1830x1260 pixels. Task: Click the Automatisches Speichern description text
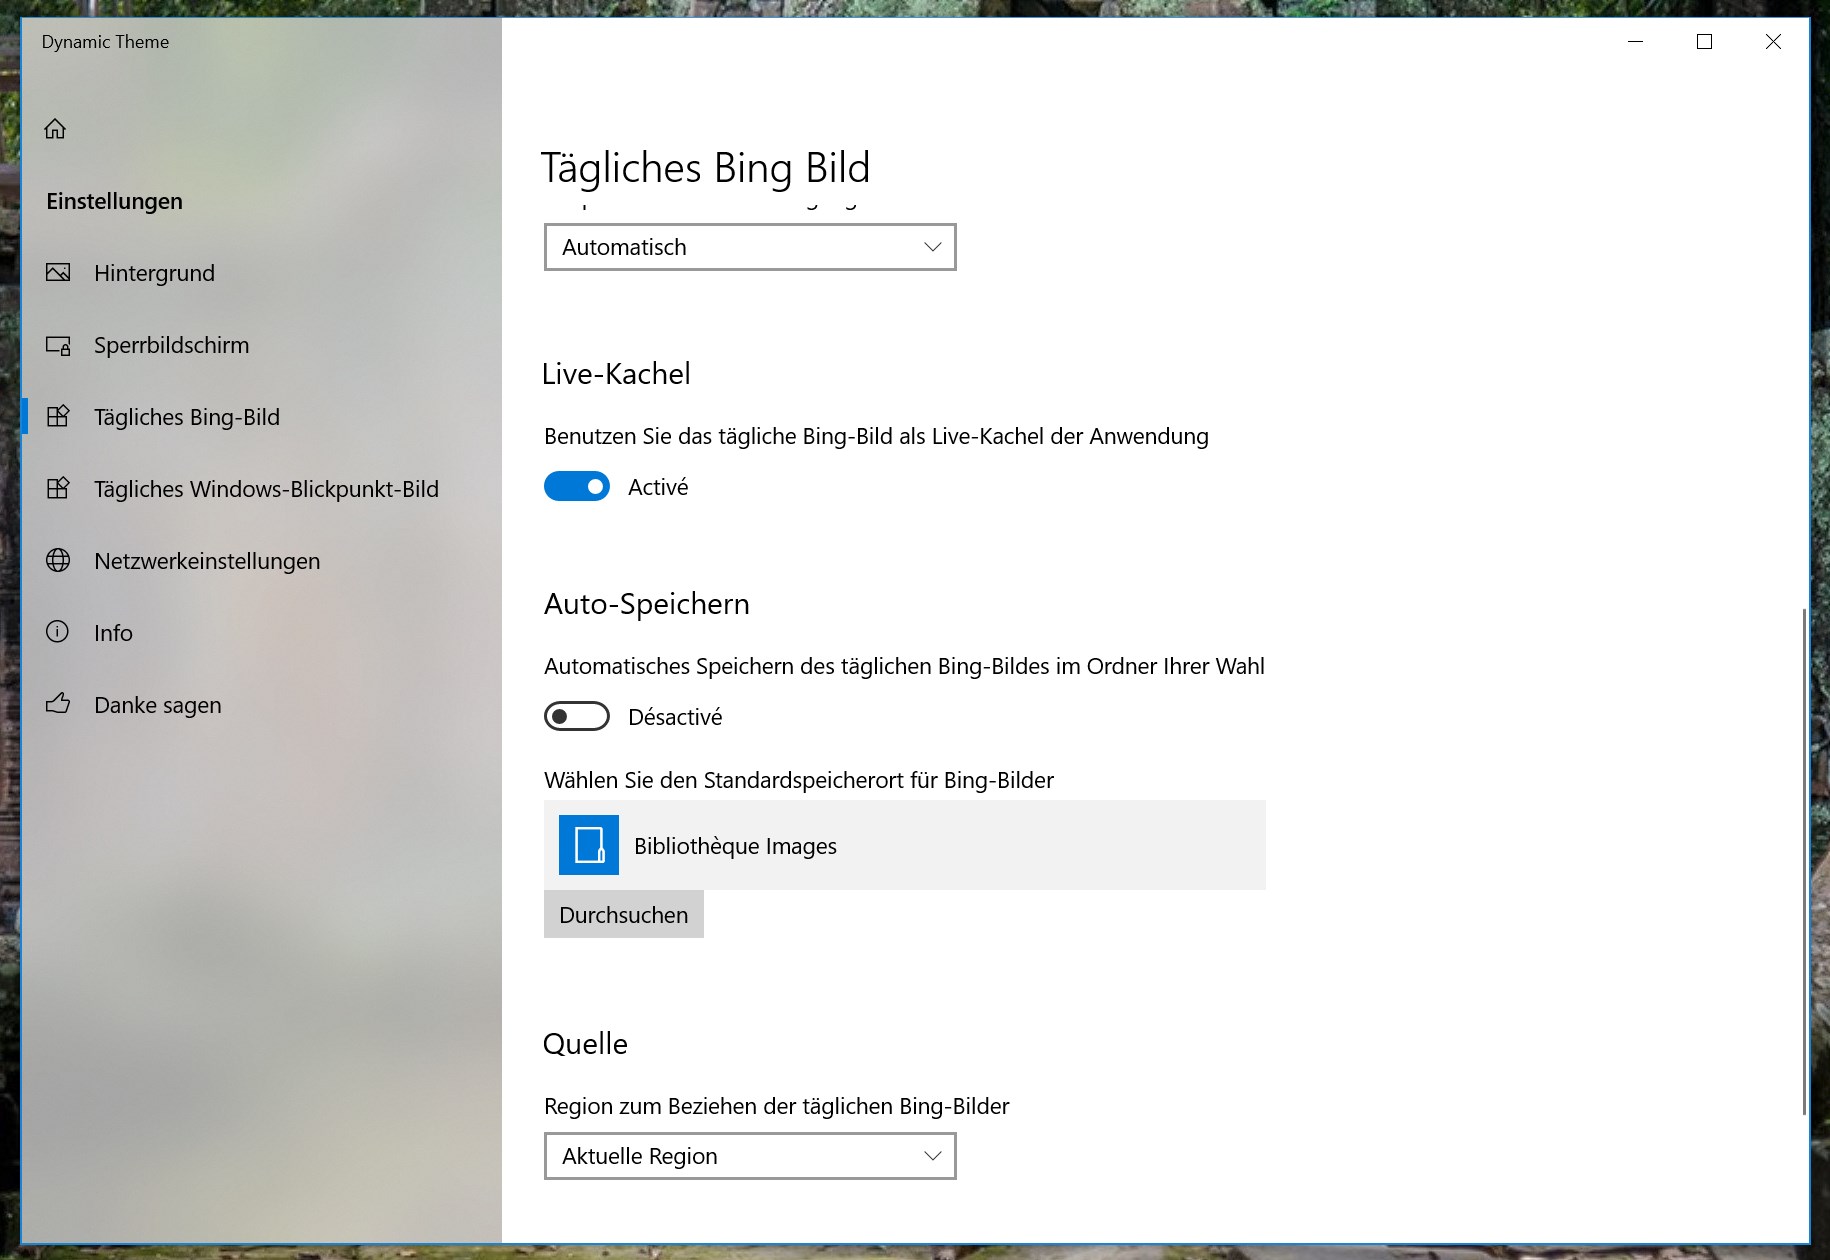(x=904, y=666)
